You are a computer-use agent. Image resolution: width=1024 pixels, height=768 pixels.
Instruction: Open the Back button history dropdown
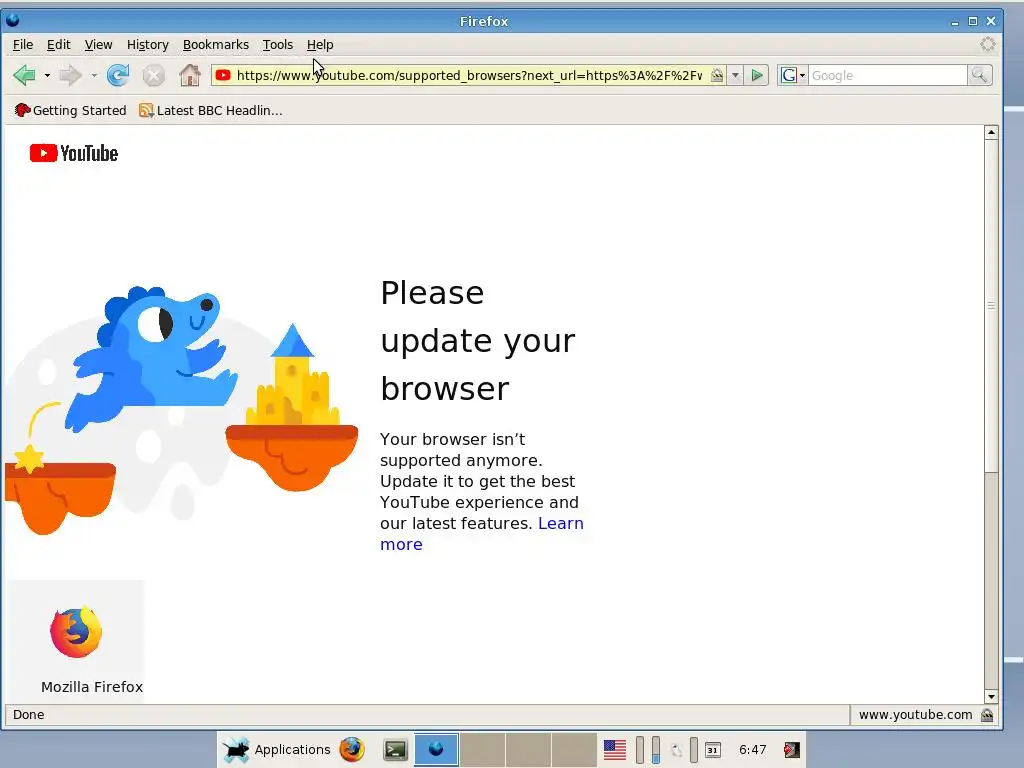[47, 76]
